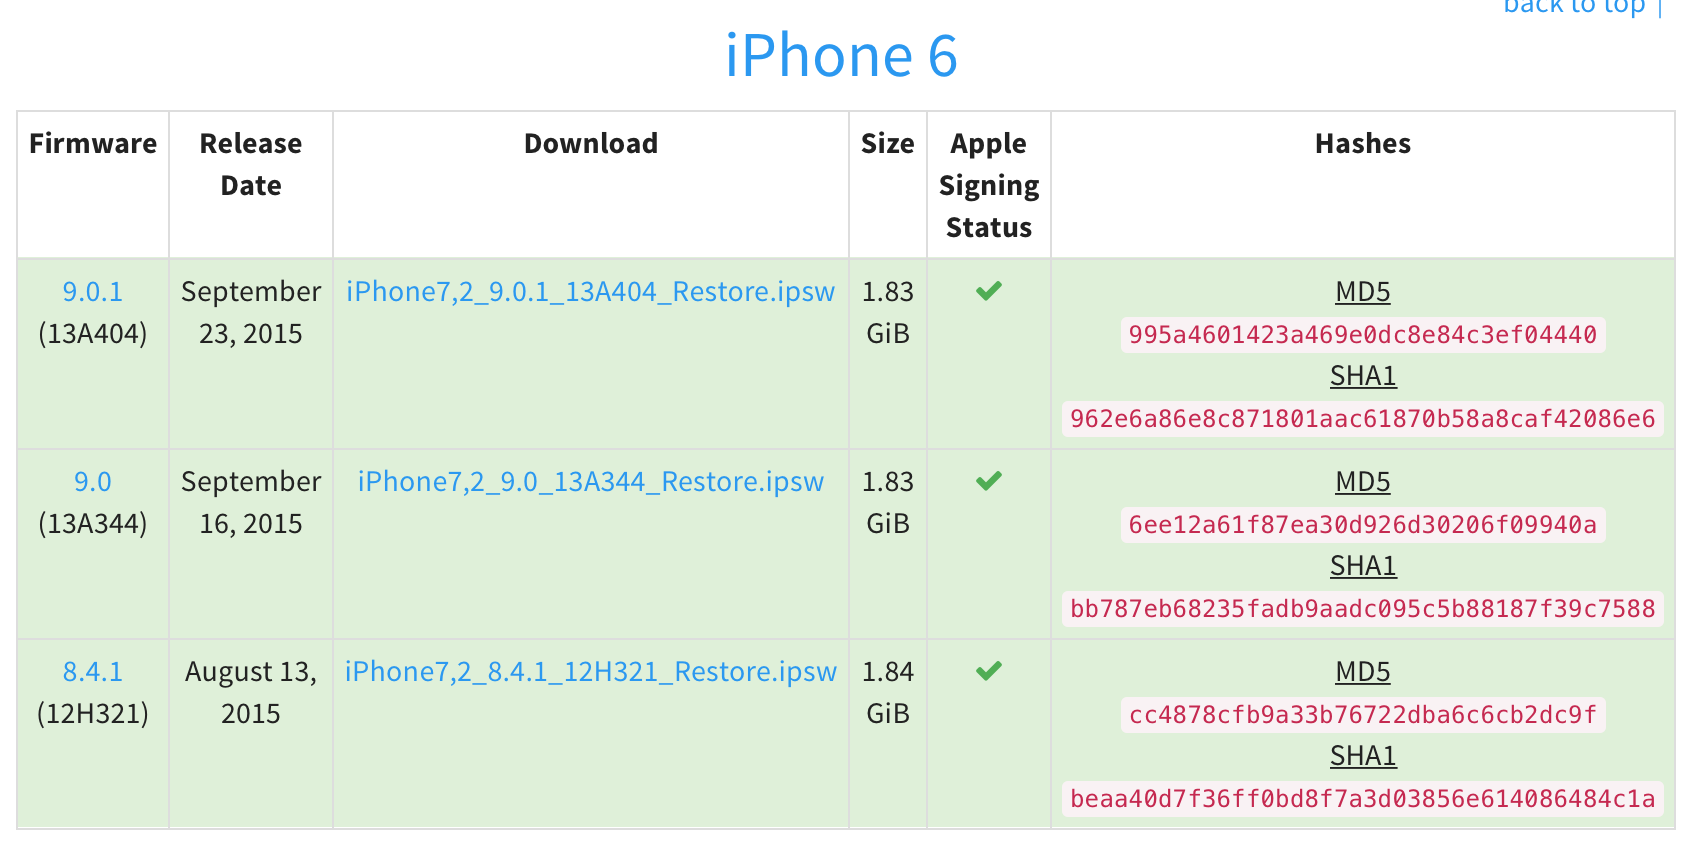Click the back to top link
Image resolution: width=1700 pixels, height=852 pixels.
[x=1574, y=7]
